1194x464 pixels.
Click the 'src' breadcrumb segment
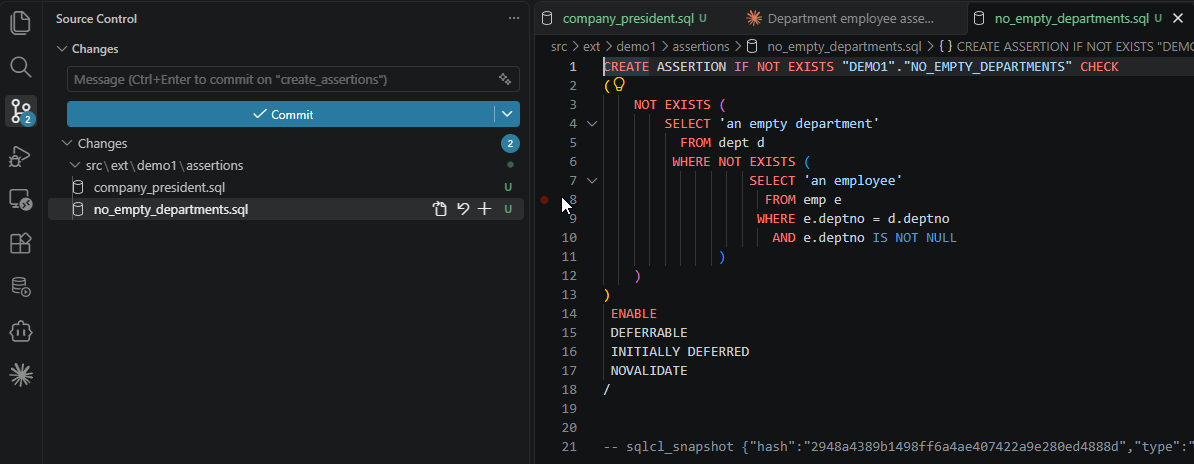pos(559,46)
